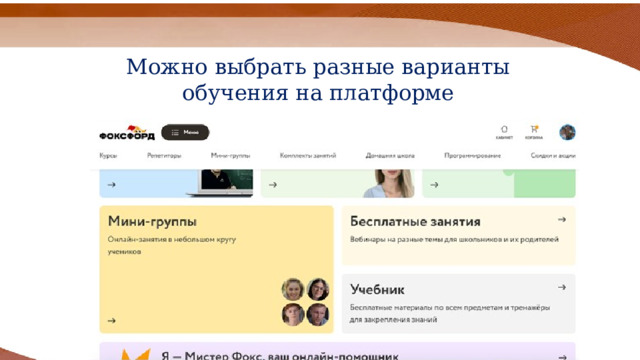Open Комплекты занятий navigation item

[x=308, y=156]
